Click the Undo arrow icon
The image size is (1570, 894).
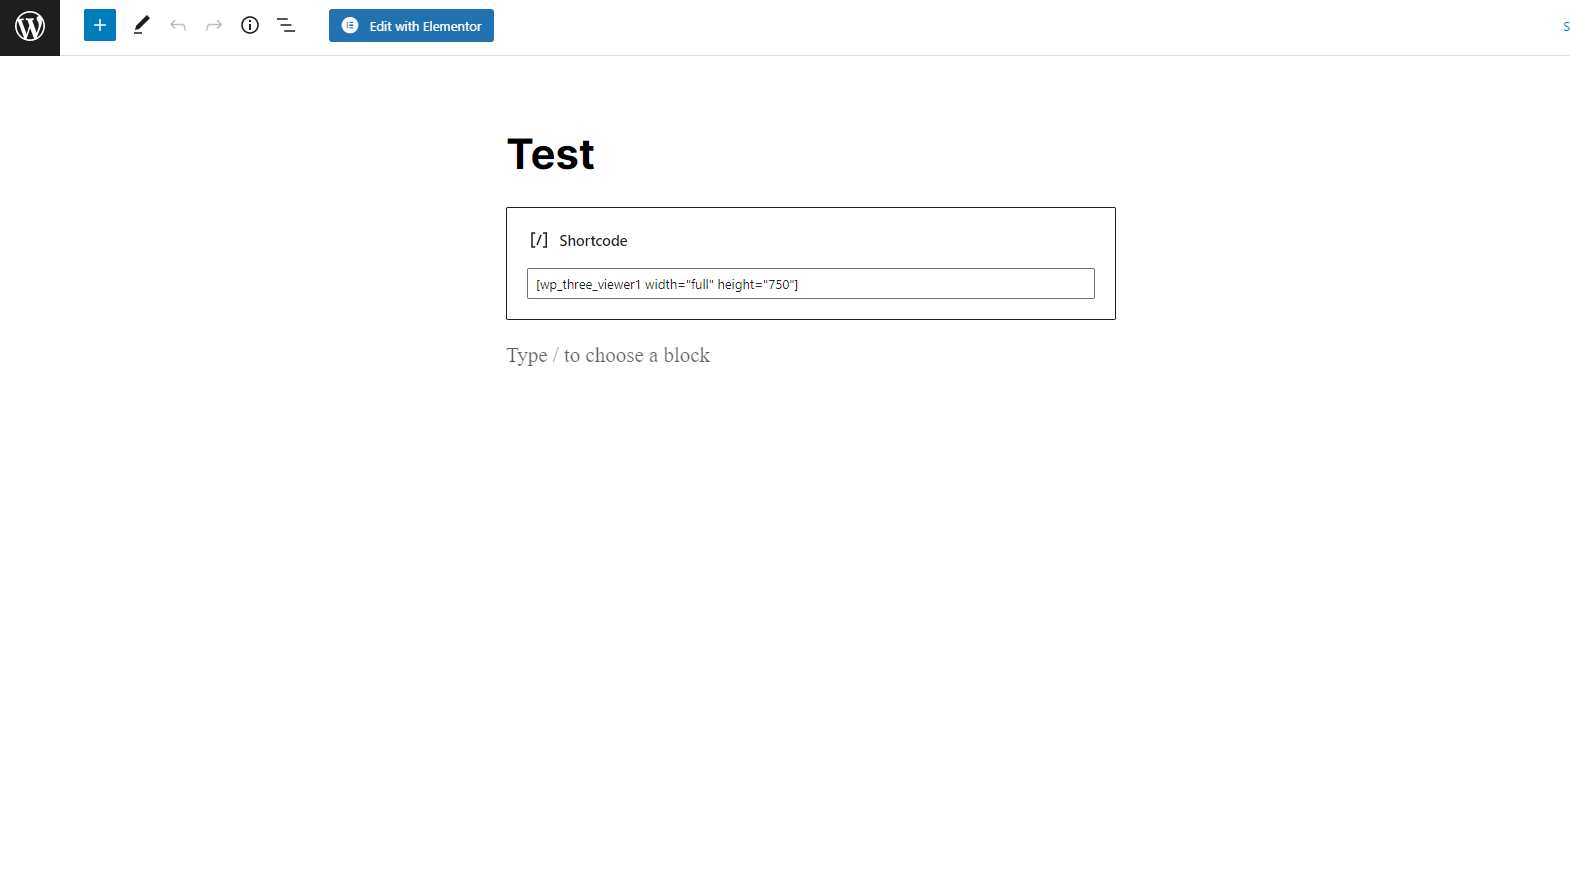178,25
